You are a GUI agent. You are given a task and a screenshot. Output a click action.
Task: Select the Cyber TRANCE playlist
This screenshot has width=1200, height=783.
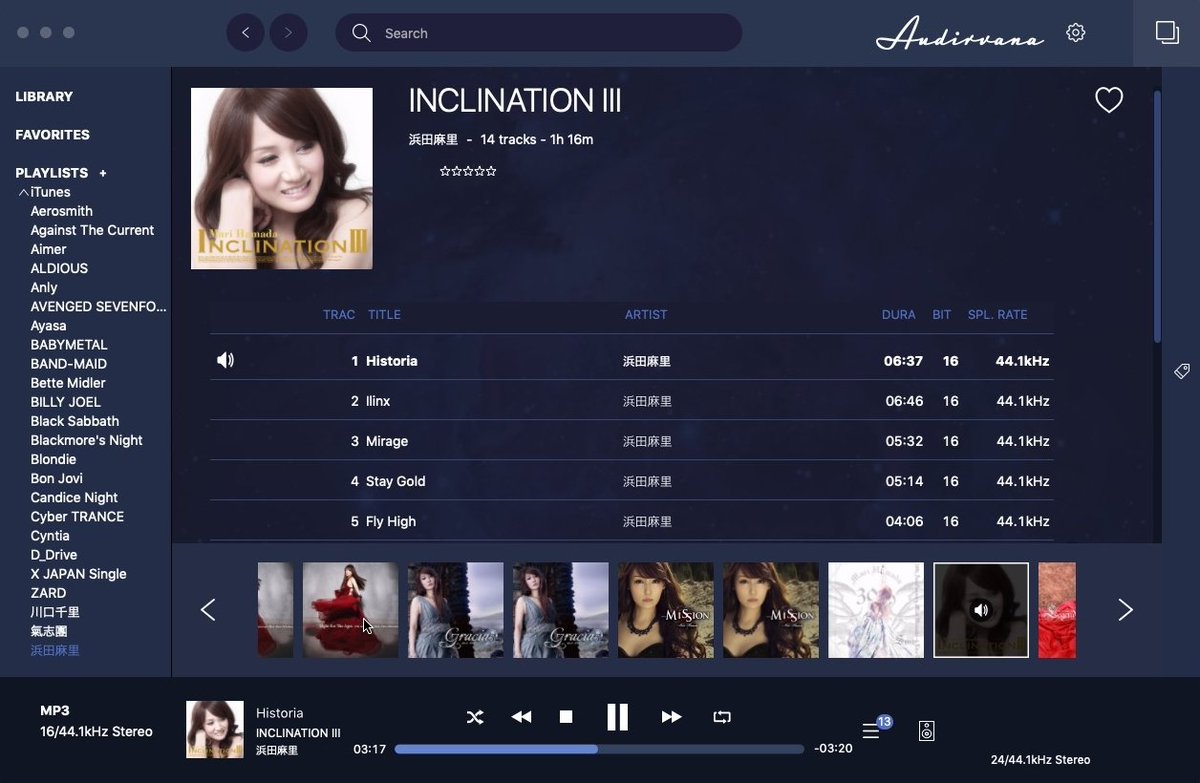coord(77,517)
